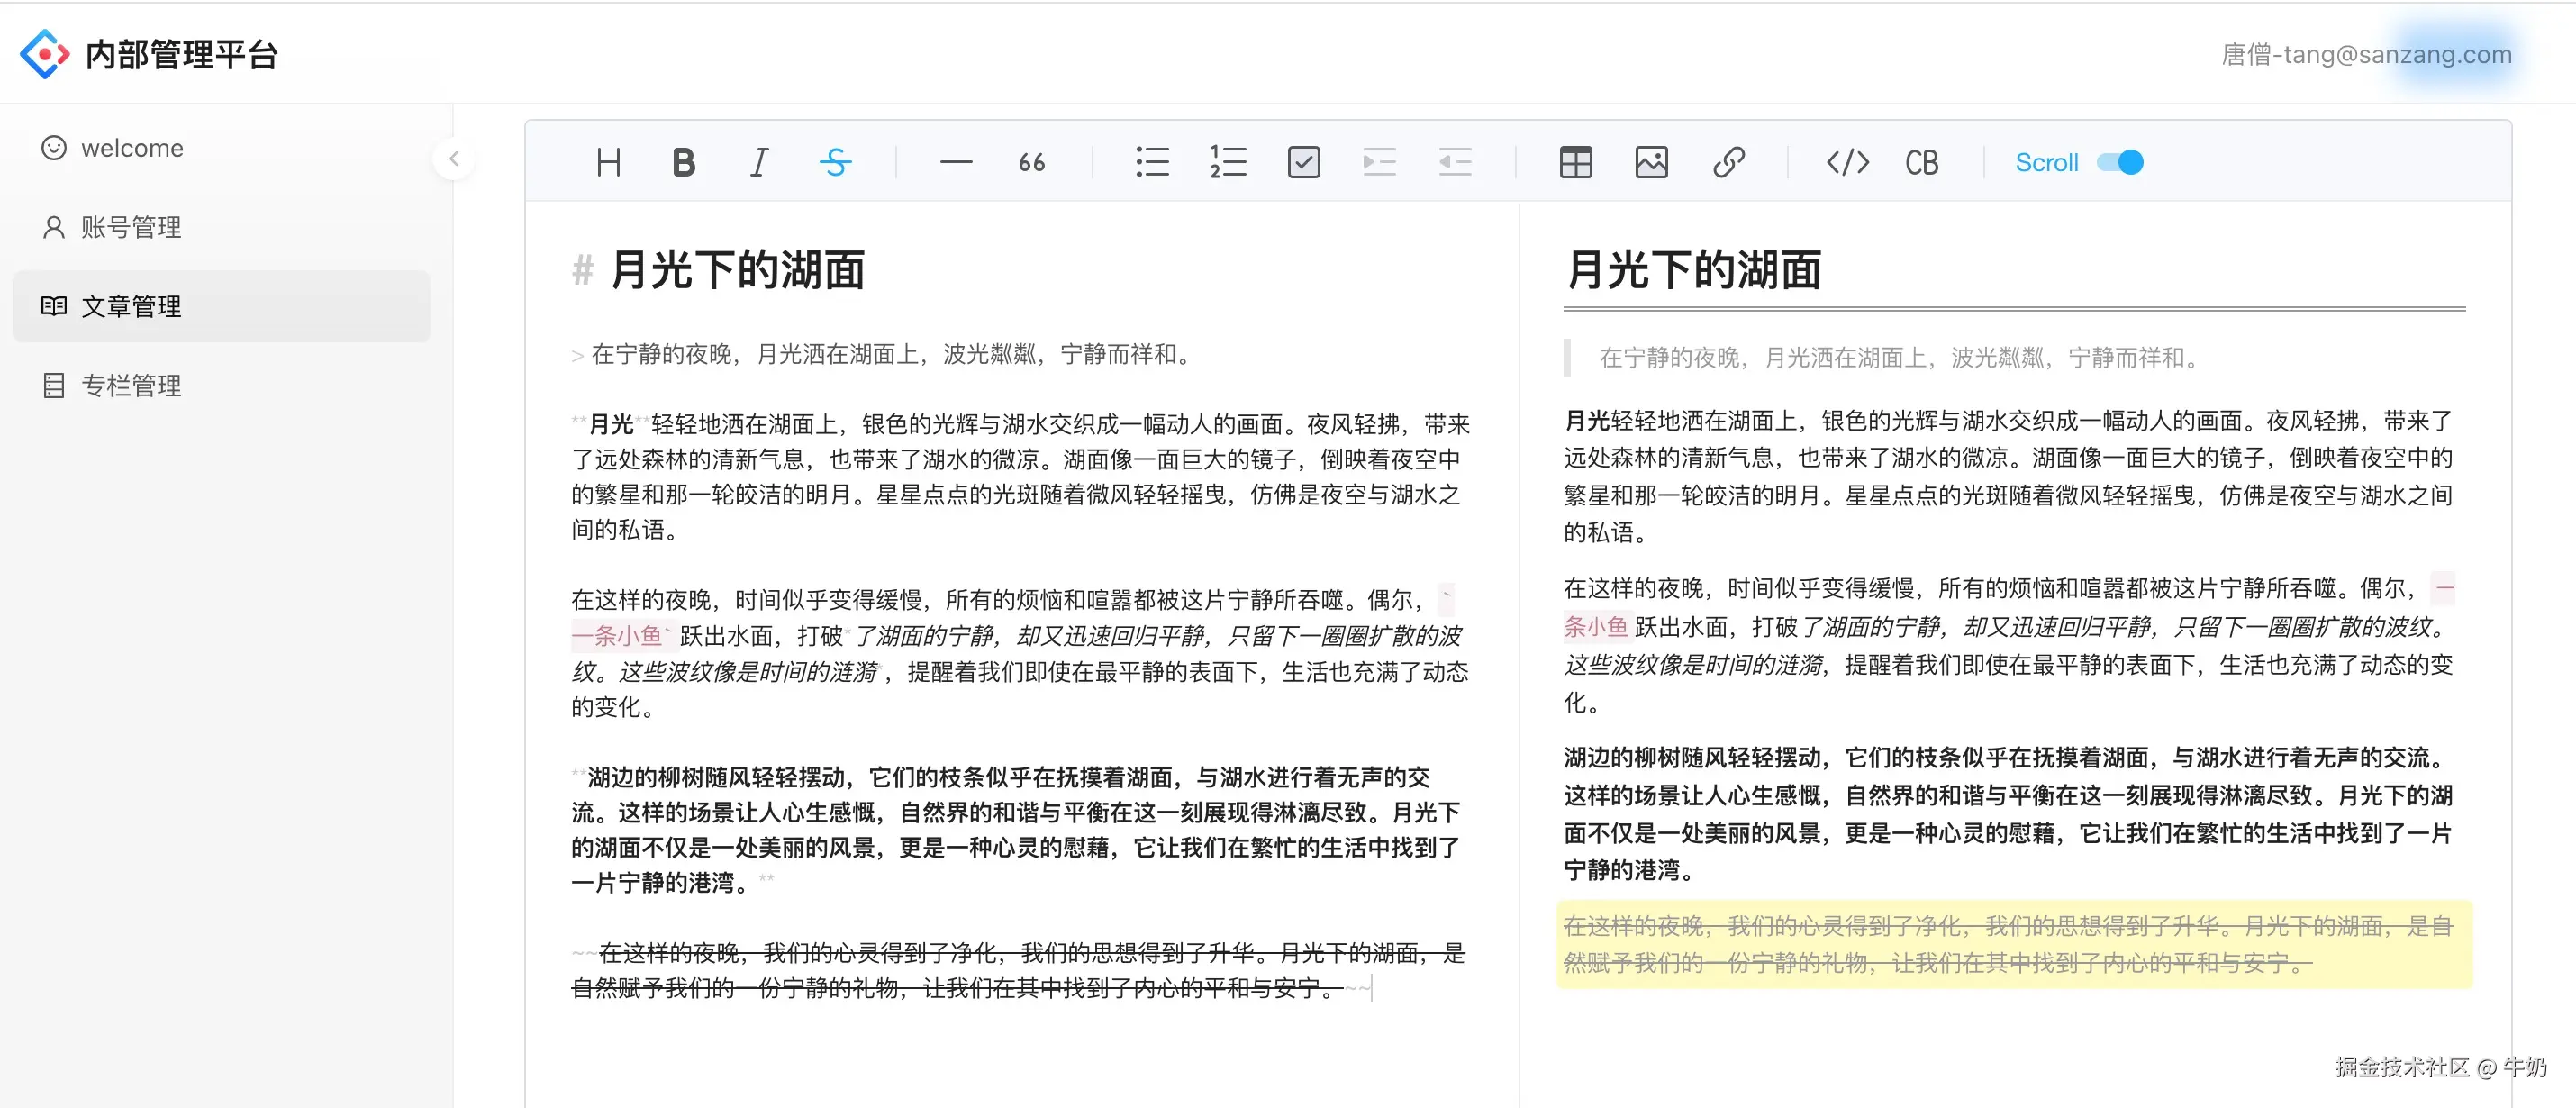
Task: Apply italic formatting
Action: click(x=758, y=162)
